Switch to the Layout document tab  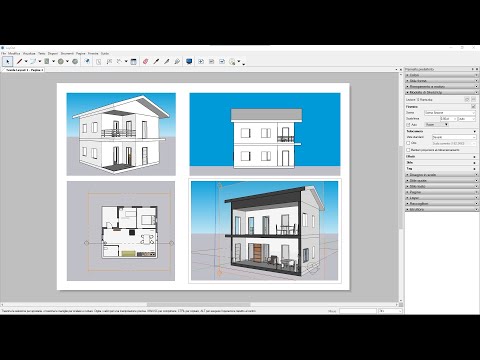(25, 70)
